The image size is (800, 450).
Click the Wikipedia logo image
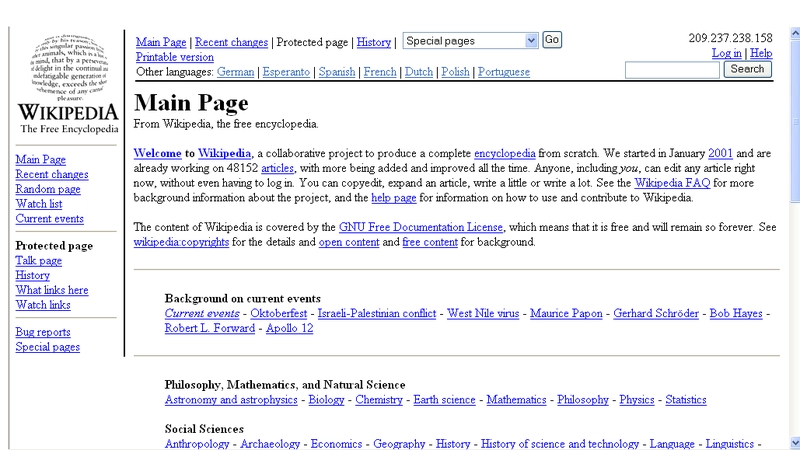pos(69,84)
